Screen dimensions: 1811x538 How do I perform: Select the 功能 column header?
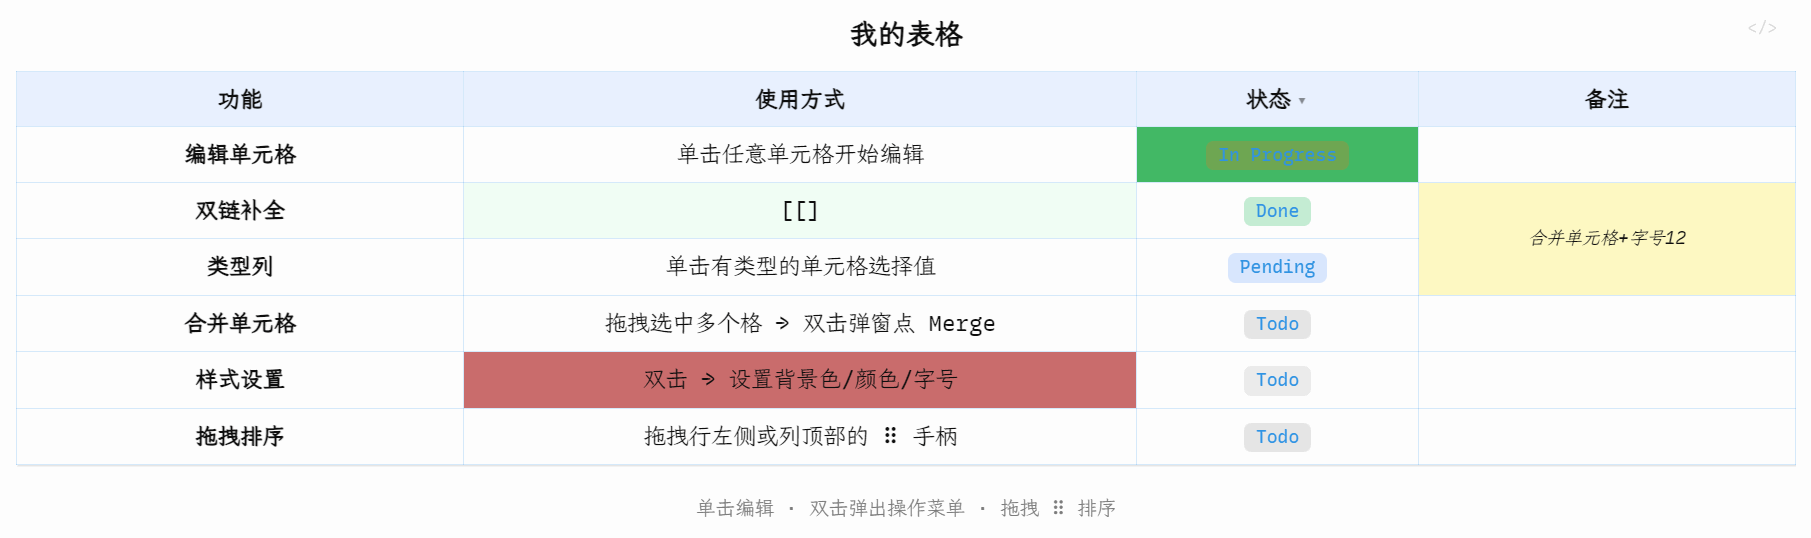coord(240,99)
